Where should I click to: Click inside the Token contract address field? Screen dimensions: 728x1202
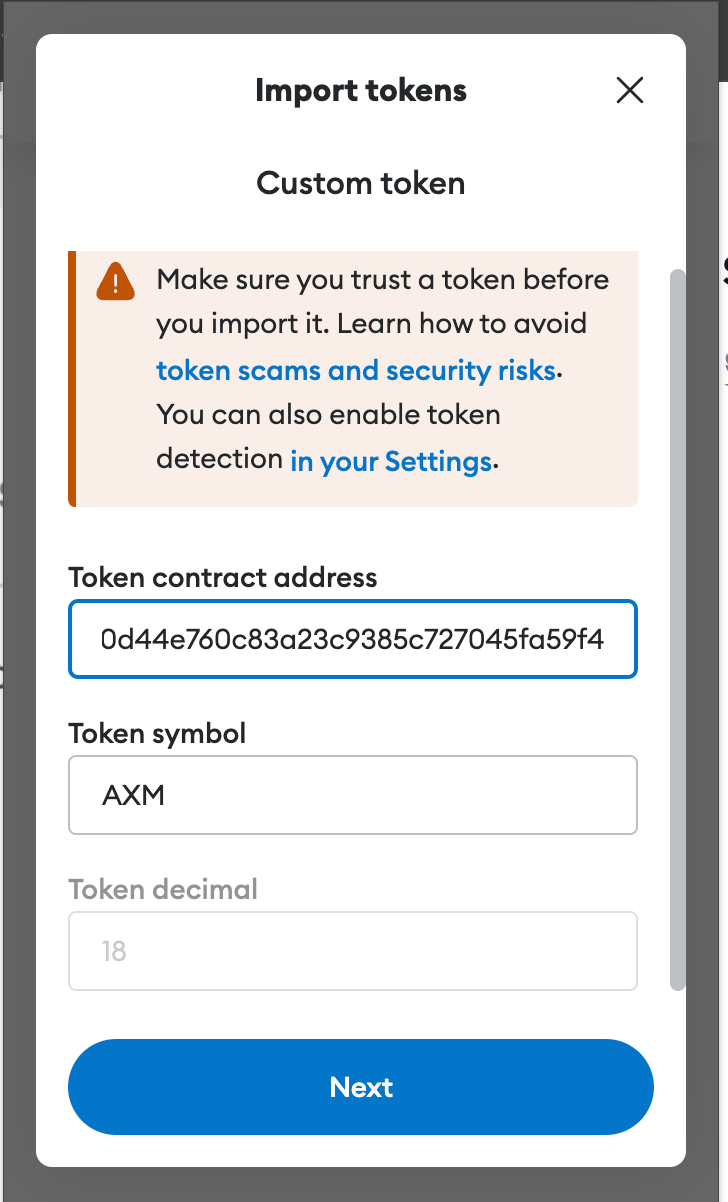point(353,638)
